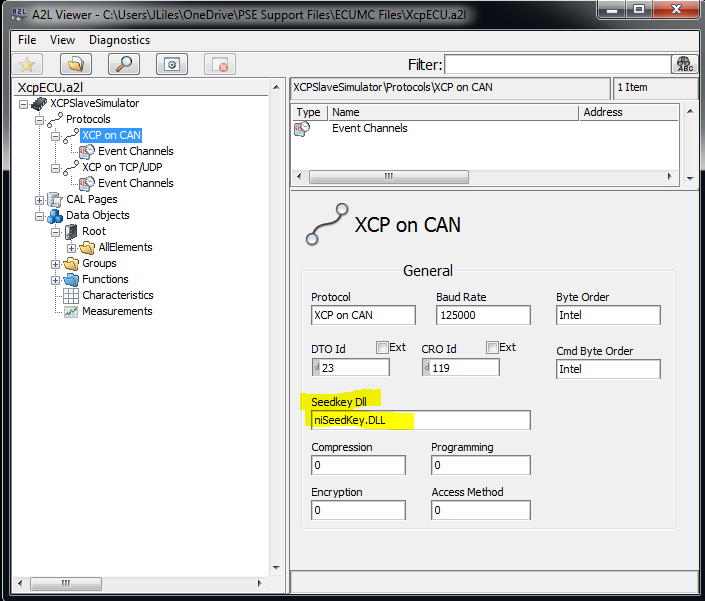Toggle the DTO Id Ext checkbox

coord(382,347)
